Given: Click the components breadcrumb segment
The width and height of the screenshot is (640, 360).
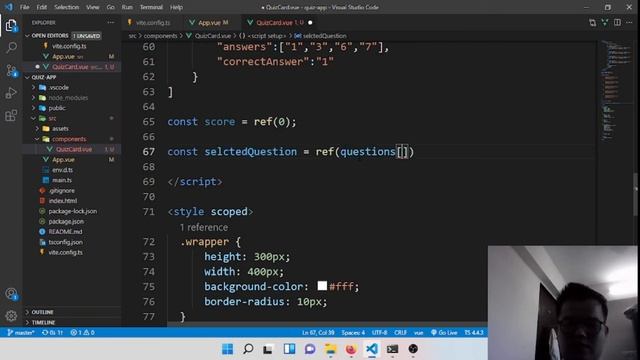Looking at the screenshot, I should click(160, 36).
